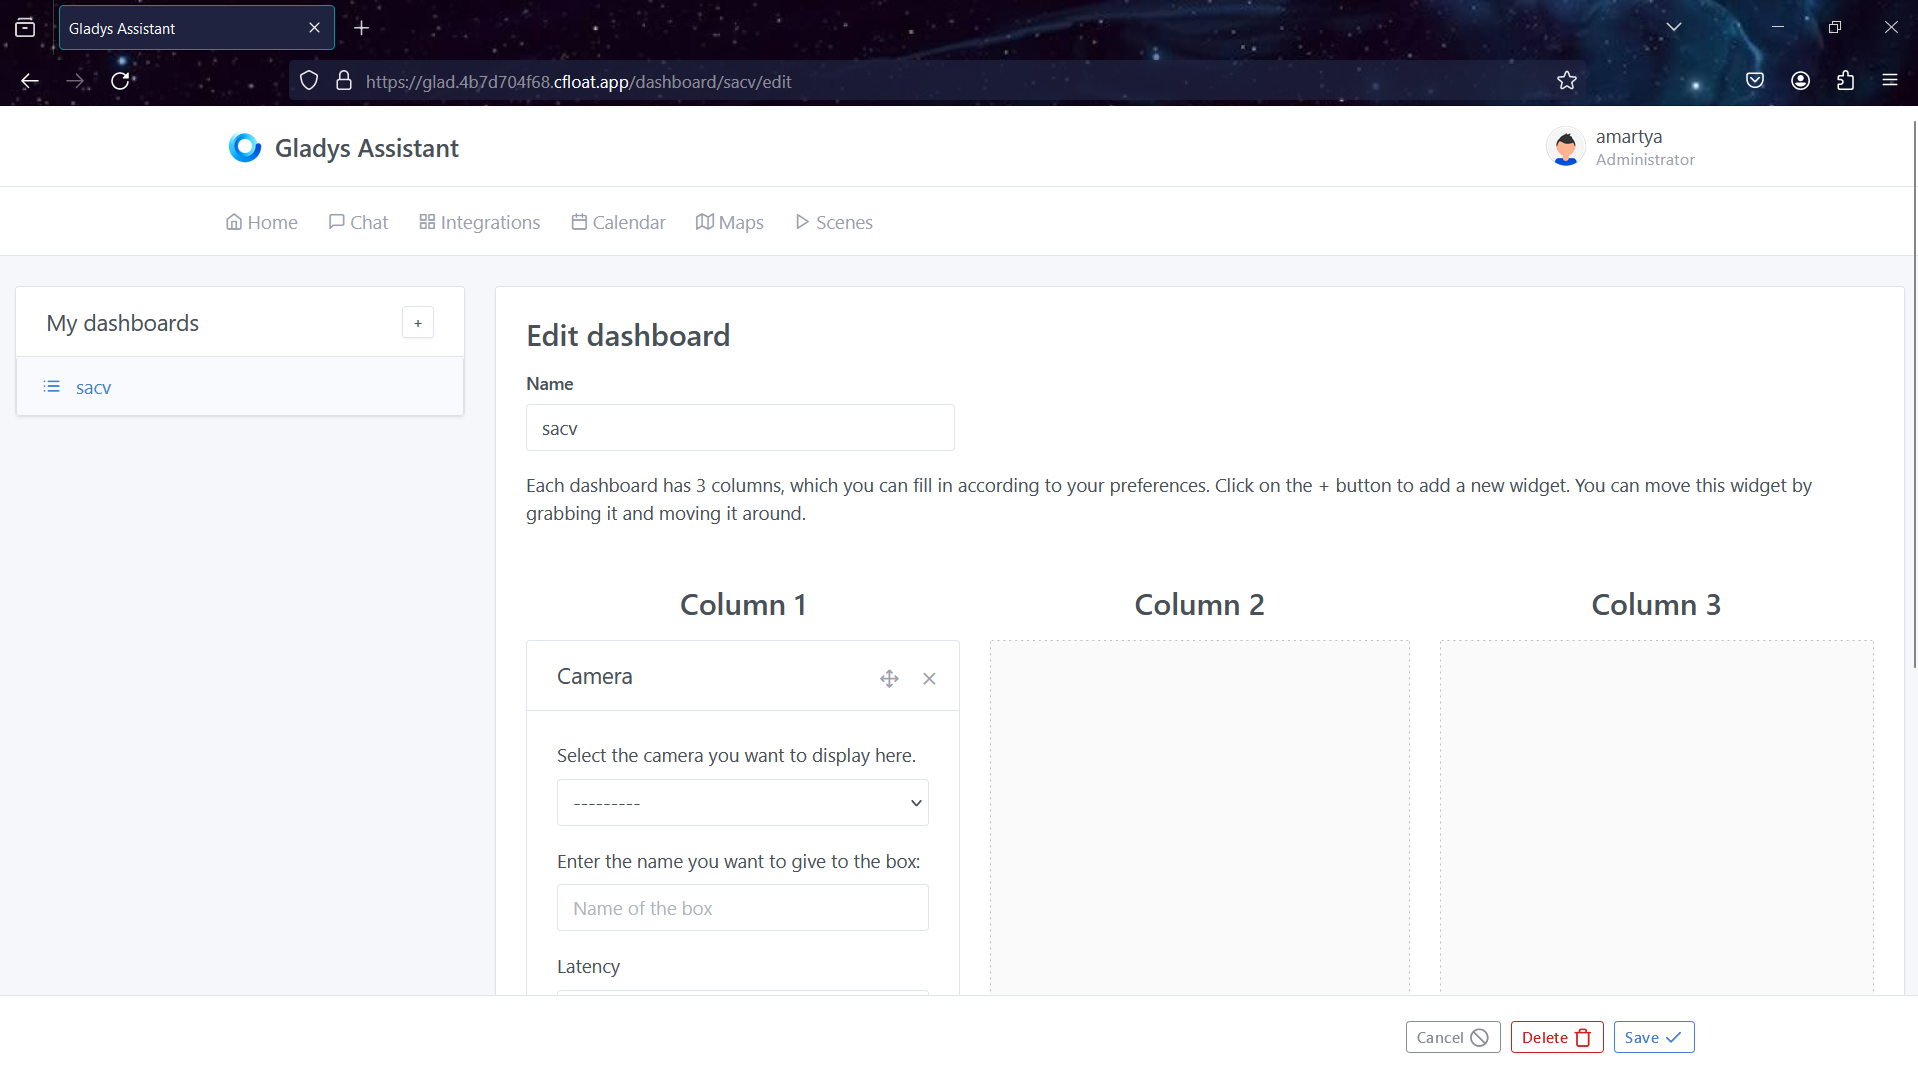This screenshot has width=1918, height=1078.
Task: Delete the dashboard
Action: (x=1556, y=1037)
